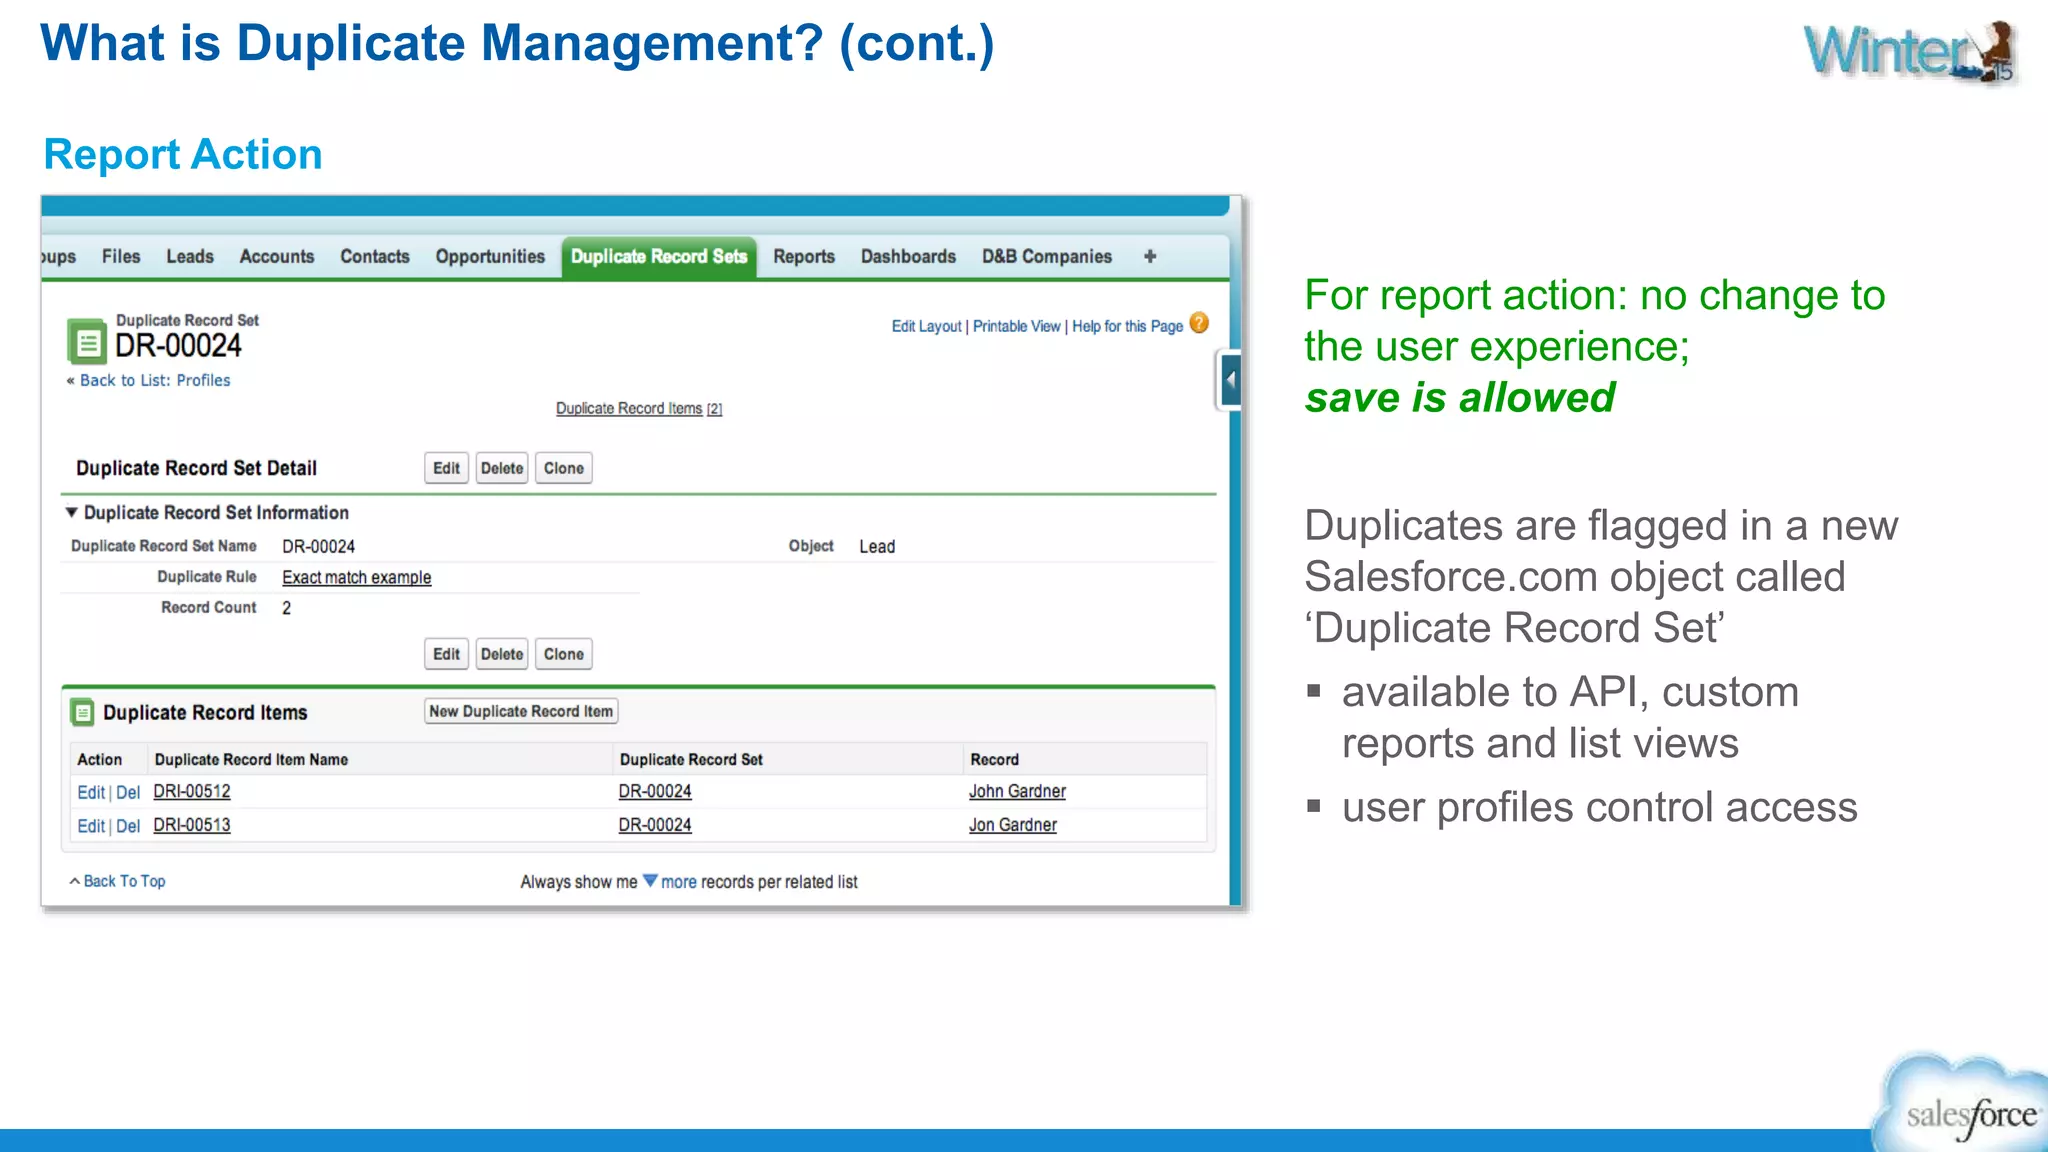This screenshot has height=1152, width=2048.
Task: Click Edit for row DRI-00512
Action: point(91,792)
